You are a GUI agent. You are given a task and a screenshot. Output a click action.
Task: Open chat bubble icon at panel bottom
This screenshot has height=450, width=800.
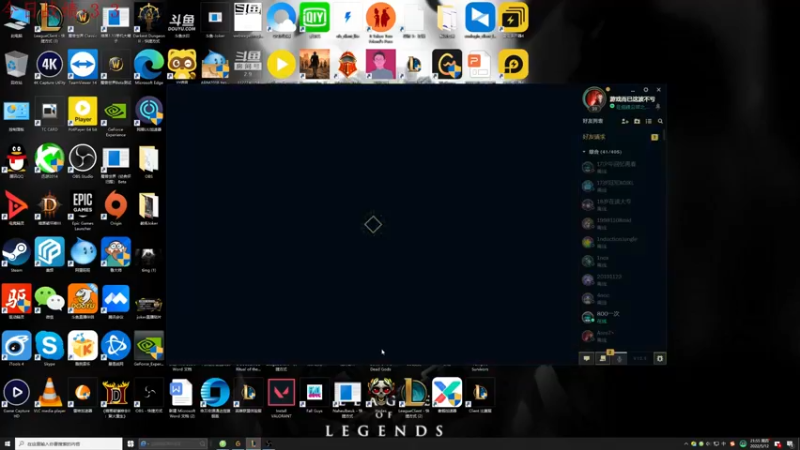(x=587, y=358)
